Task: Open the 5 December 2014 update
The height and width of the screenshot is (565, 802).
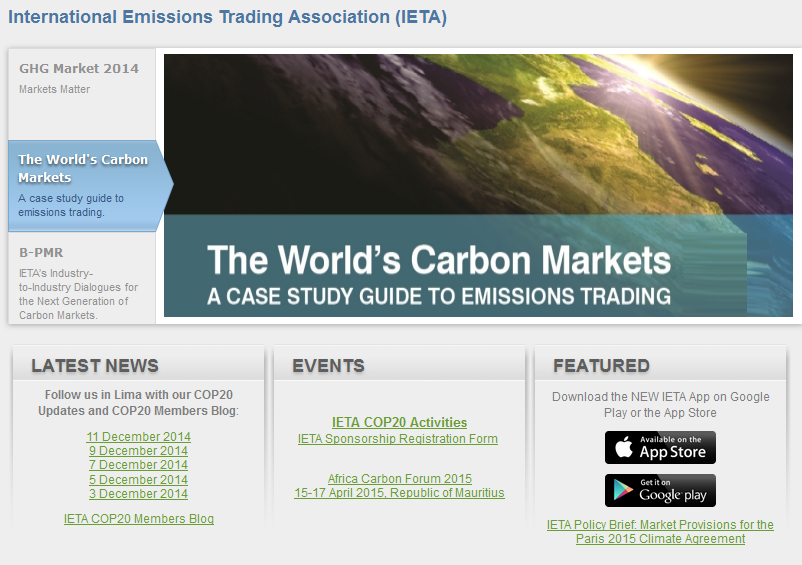Action: [138, 480]
